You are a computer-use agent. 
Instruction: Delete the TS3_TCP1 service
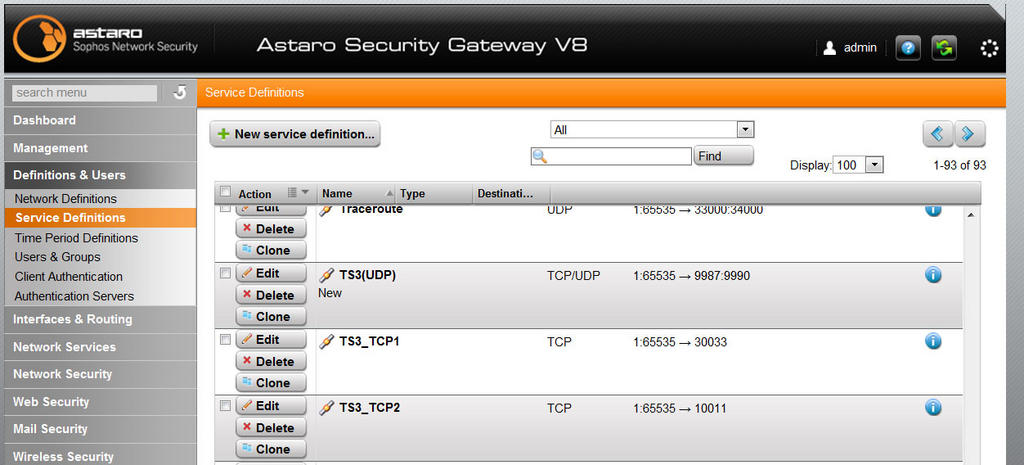click(271, 361)
